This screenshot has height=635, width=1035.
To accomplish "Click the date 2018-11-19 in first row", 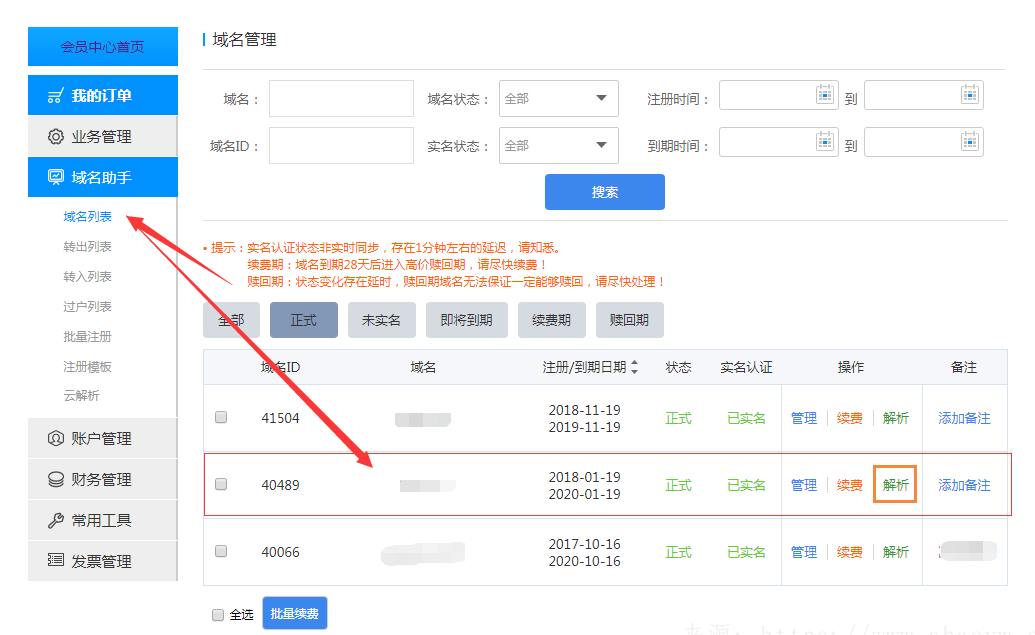I will 585,410.
